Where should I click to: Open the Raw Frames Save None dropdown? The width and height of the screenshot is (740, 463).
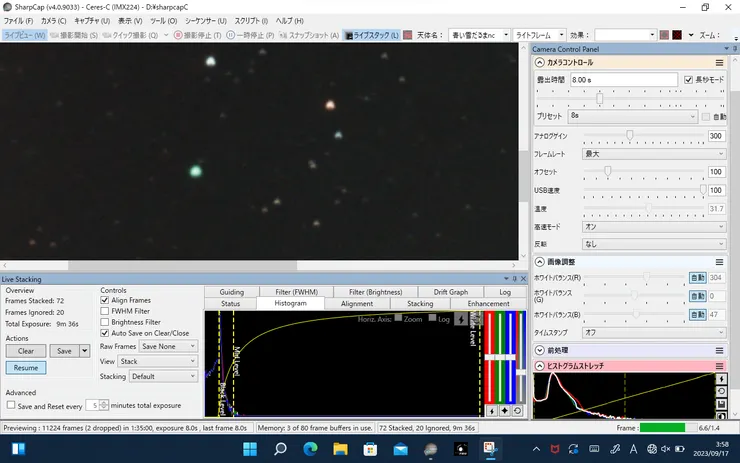point(168,346)
